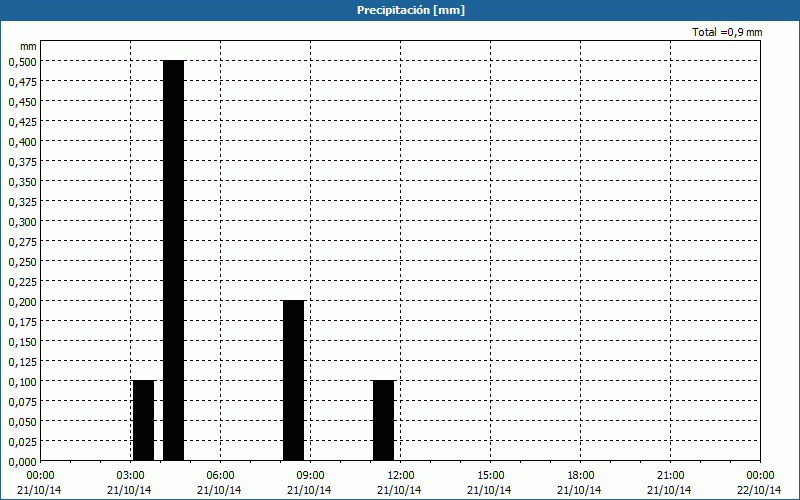This screenshot has height=500, width=800.
Task: Click the 0,250 y-axis label
Action: click(x=22, y=261)
